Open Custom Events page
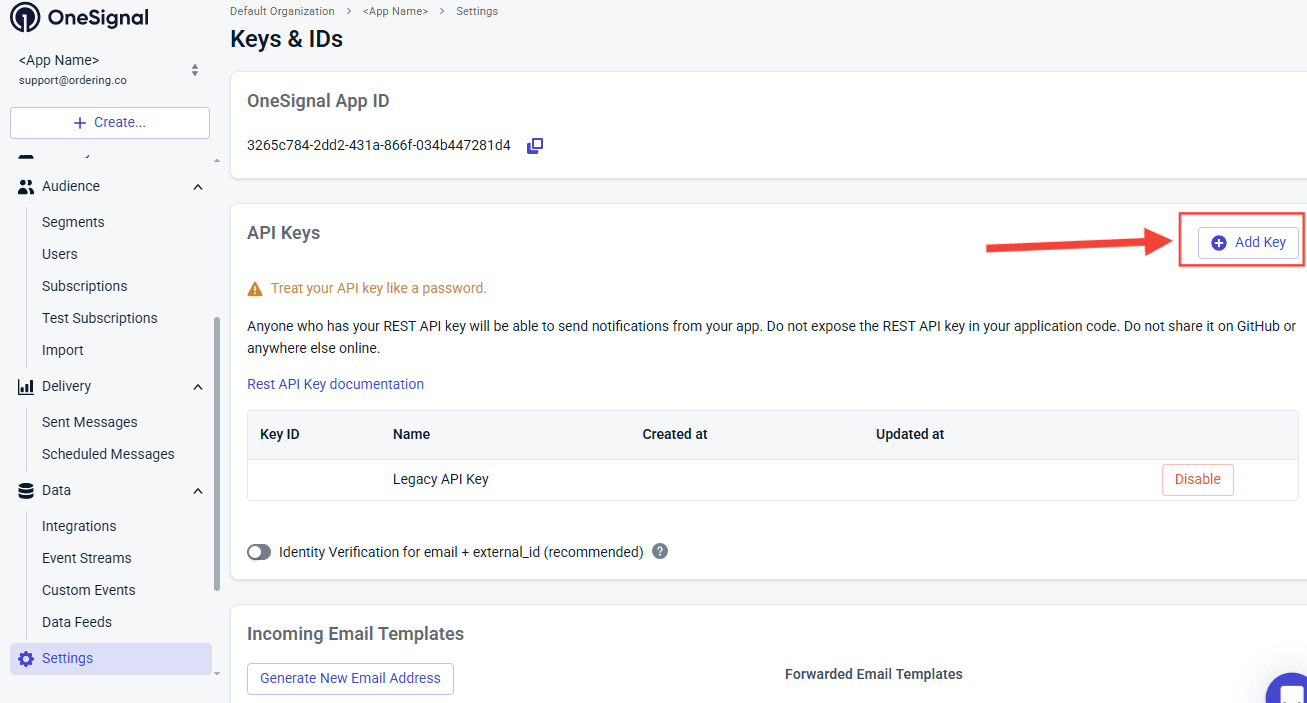This screenshot has height=703, width=1307. pyautogui.click(x=89, y=590)
